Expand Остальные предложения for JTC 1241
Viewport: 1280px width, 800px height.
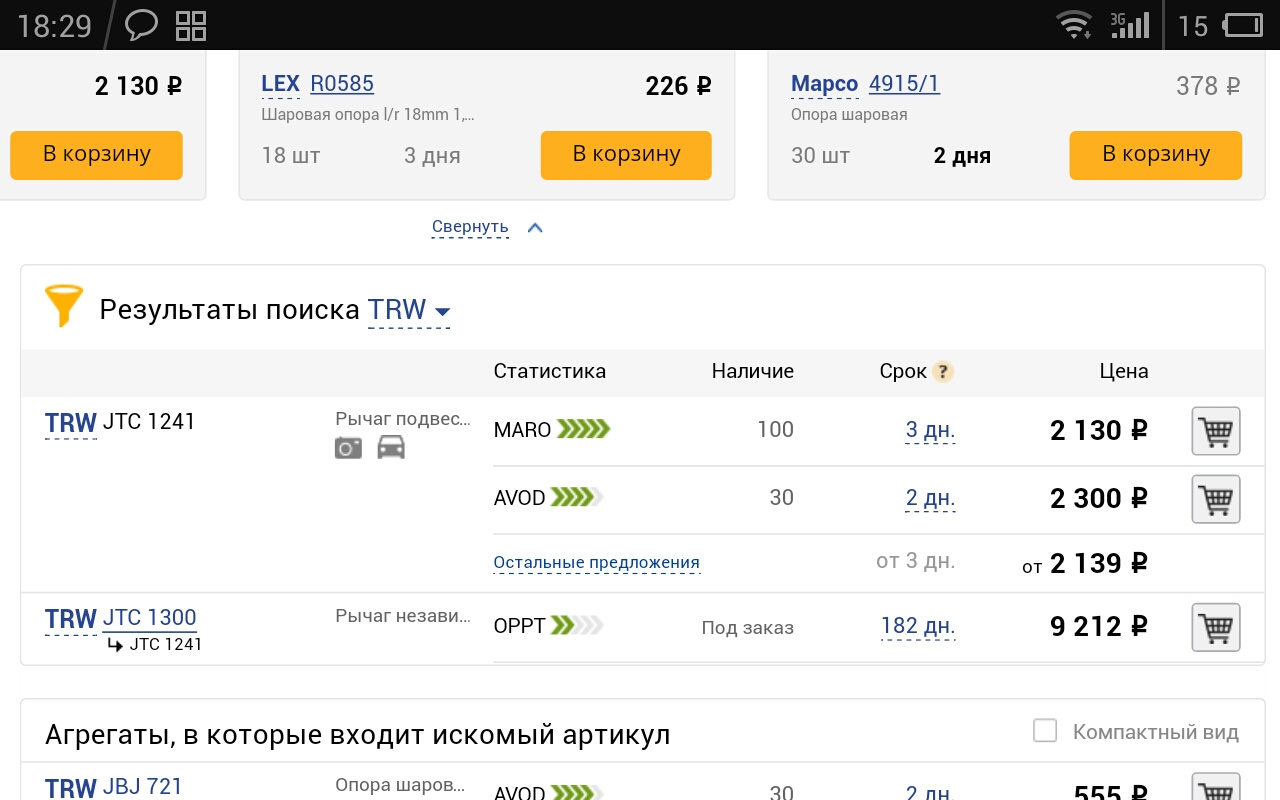point(597,562)
